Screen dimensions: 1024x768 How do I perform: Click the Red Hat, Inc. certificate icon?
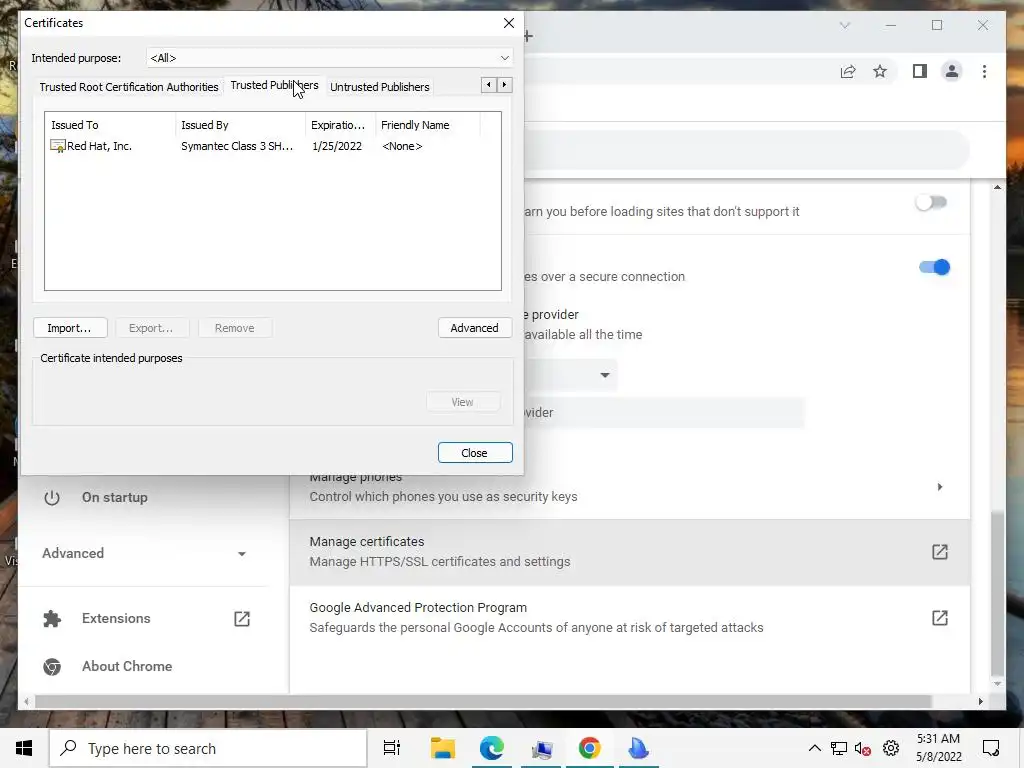click(x=57, y=146)
